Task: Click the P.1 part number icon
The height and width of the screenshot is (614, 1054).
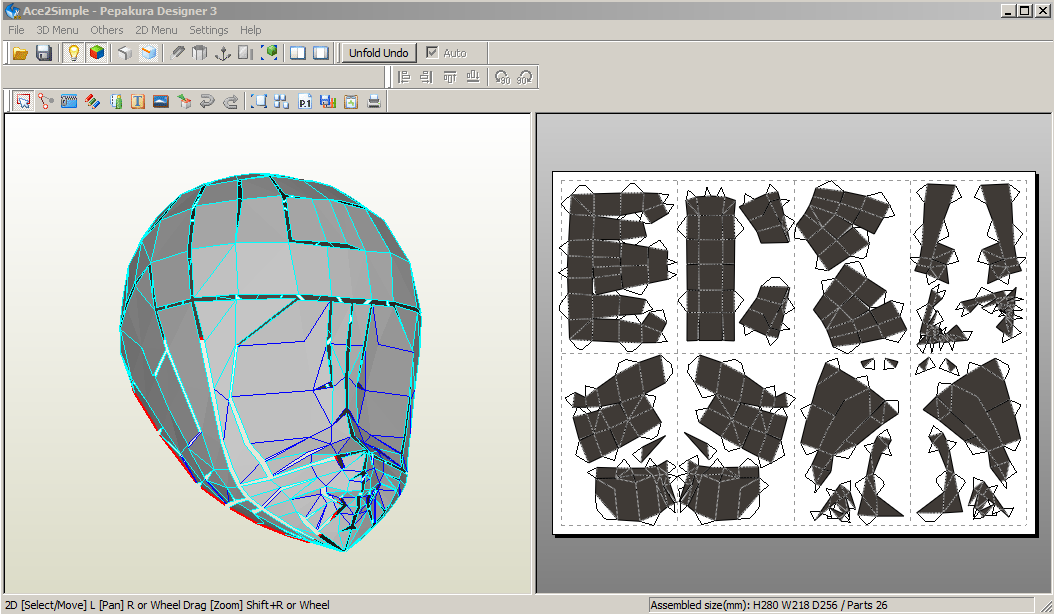Action: [305, 101]
